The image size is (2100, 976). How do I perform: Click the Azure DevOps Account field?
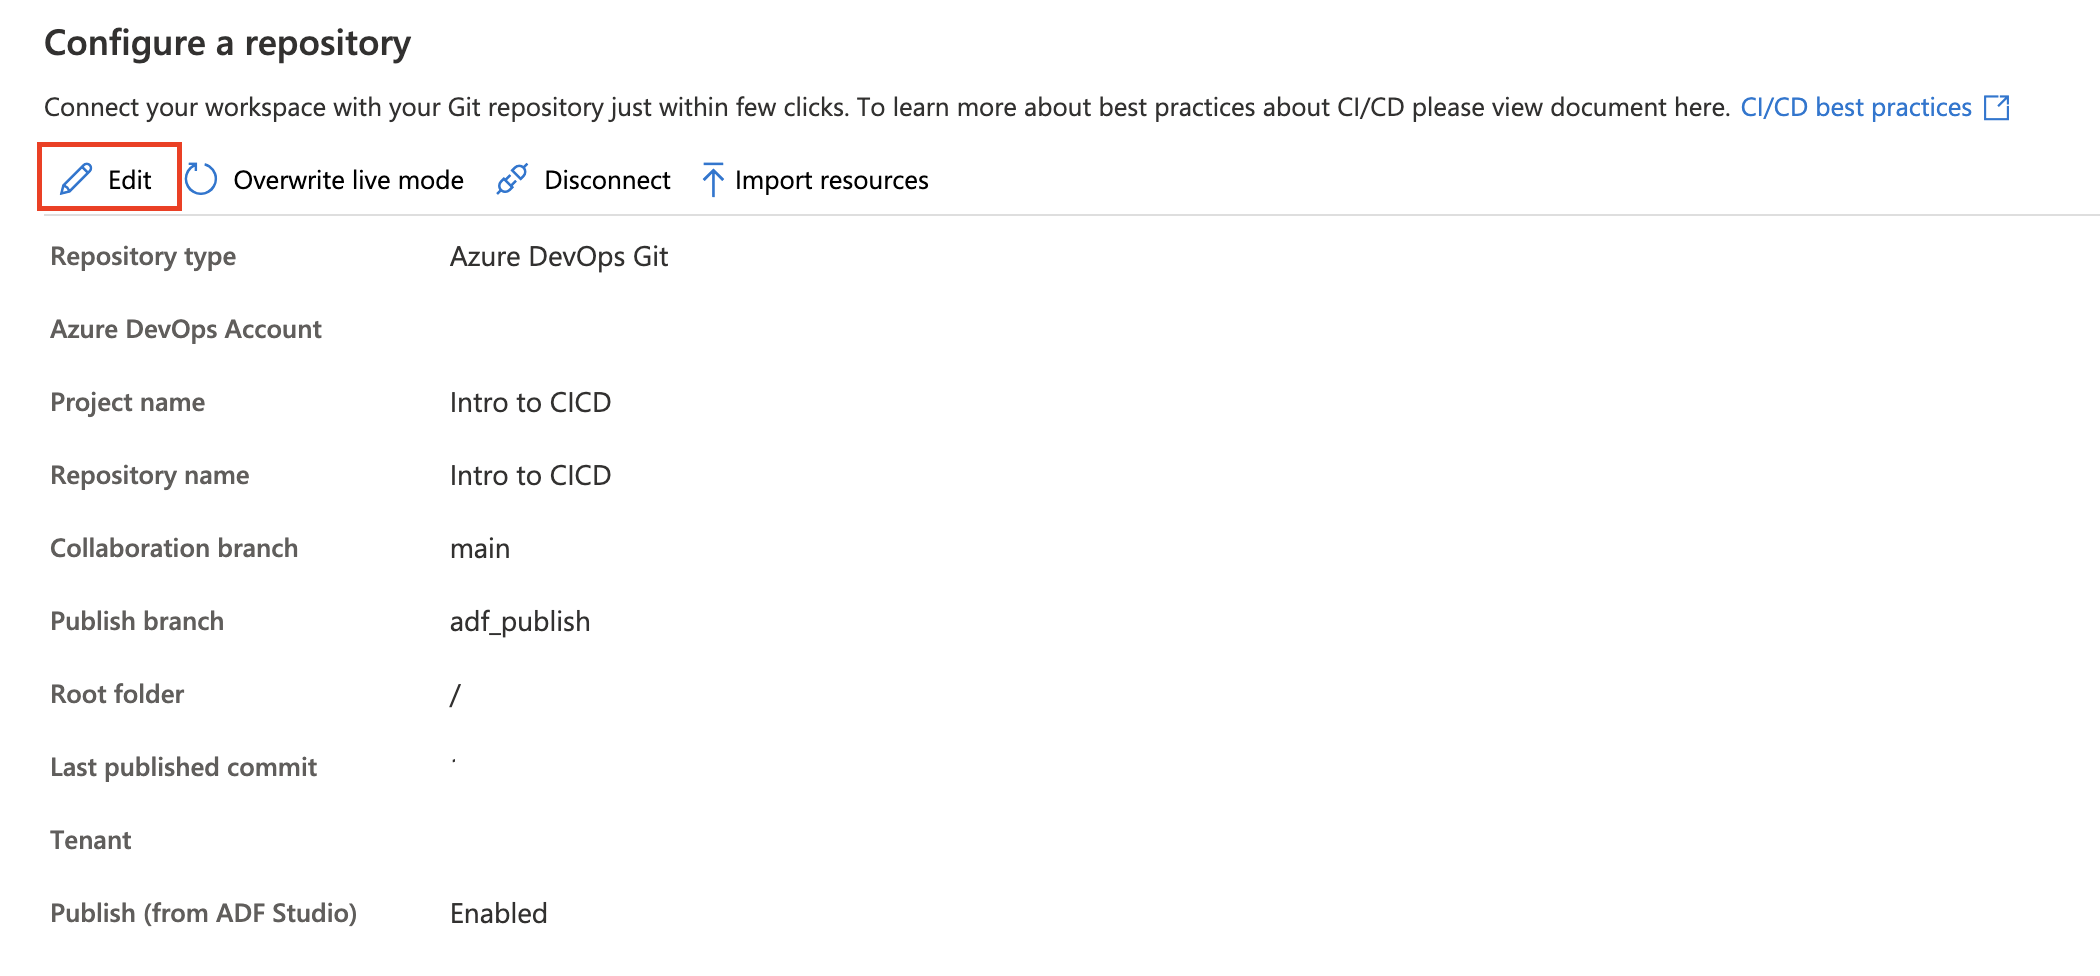pos(186,328)
